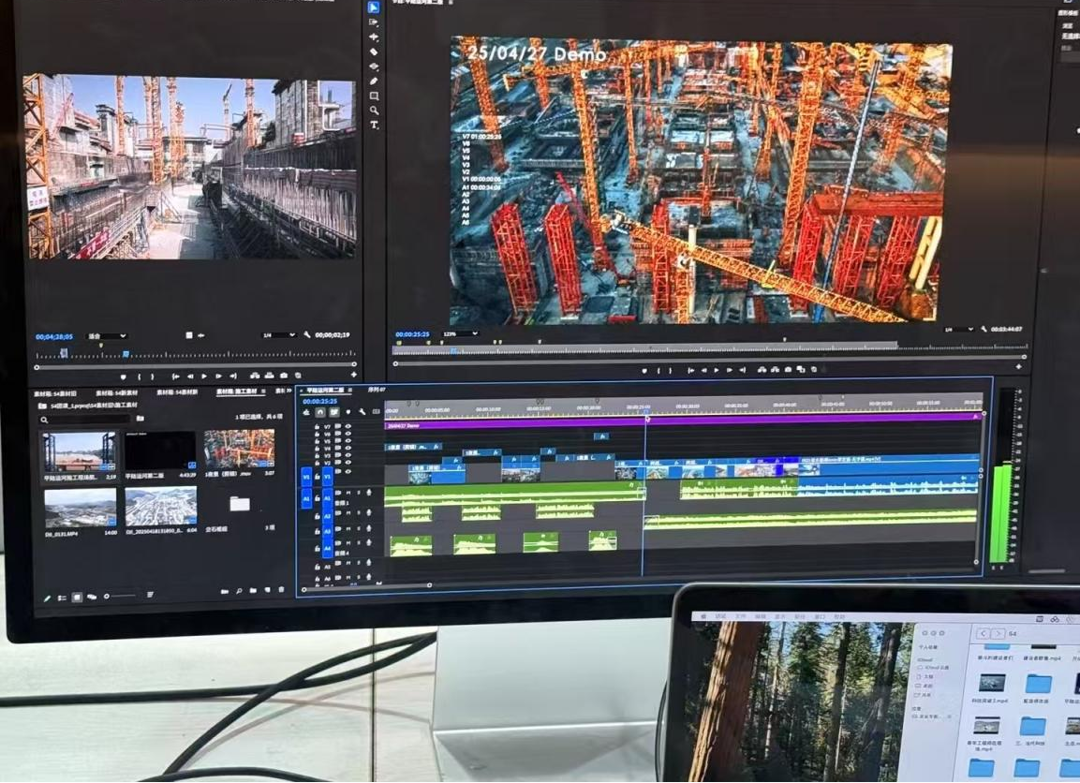The image size is (1080, 783).
Task: Click Lift in the Program monitor
Action: point(762,370)
